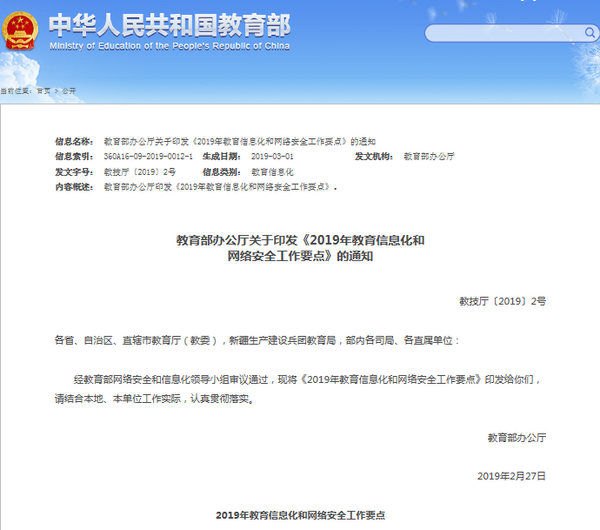
Task: Select information category 教育信息化
Action: [272, 172]
